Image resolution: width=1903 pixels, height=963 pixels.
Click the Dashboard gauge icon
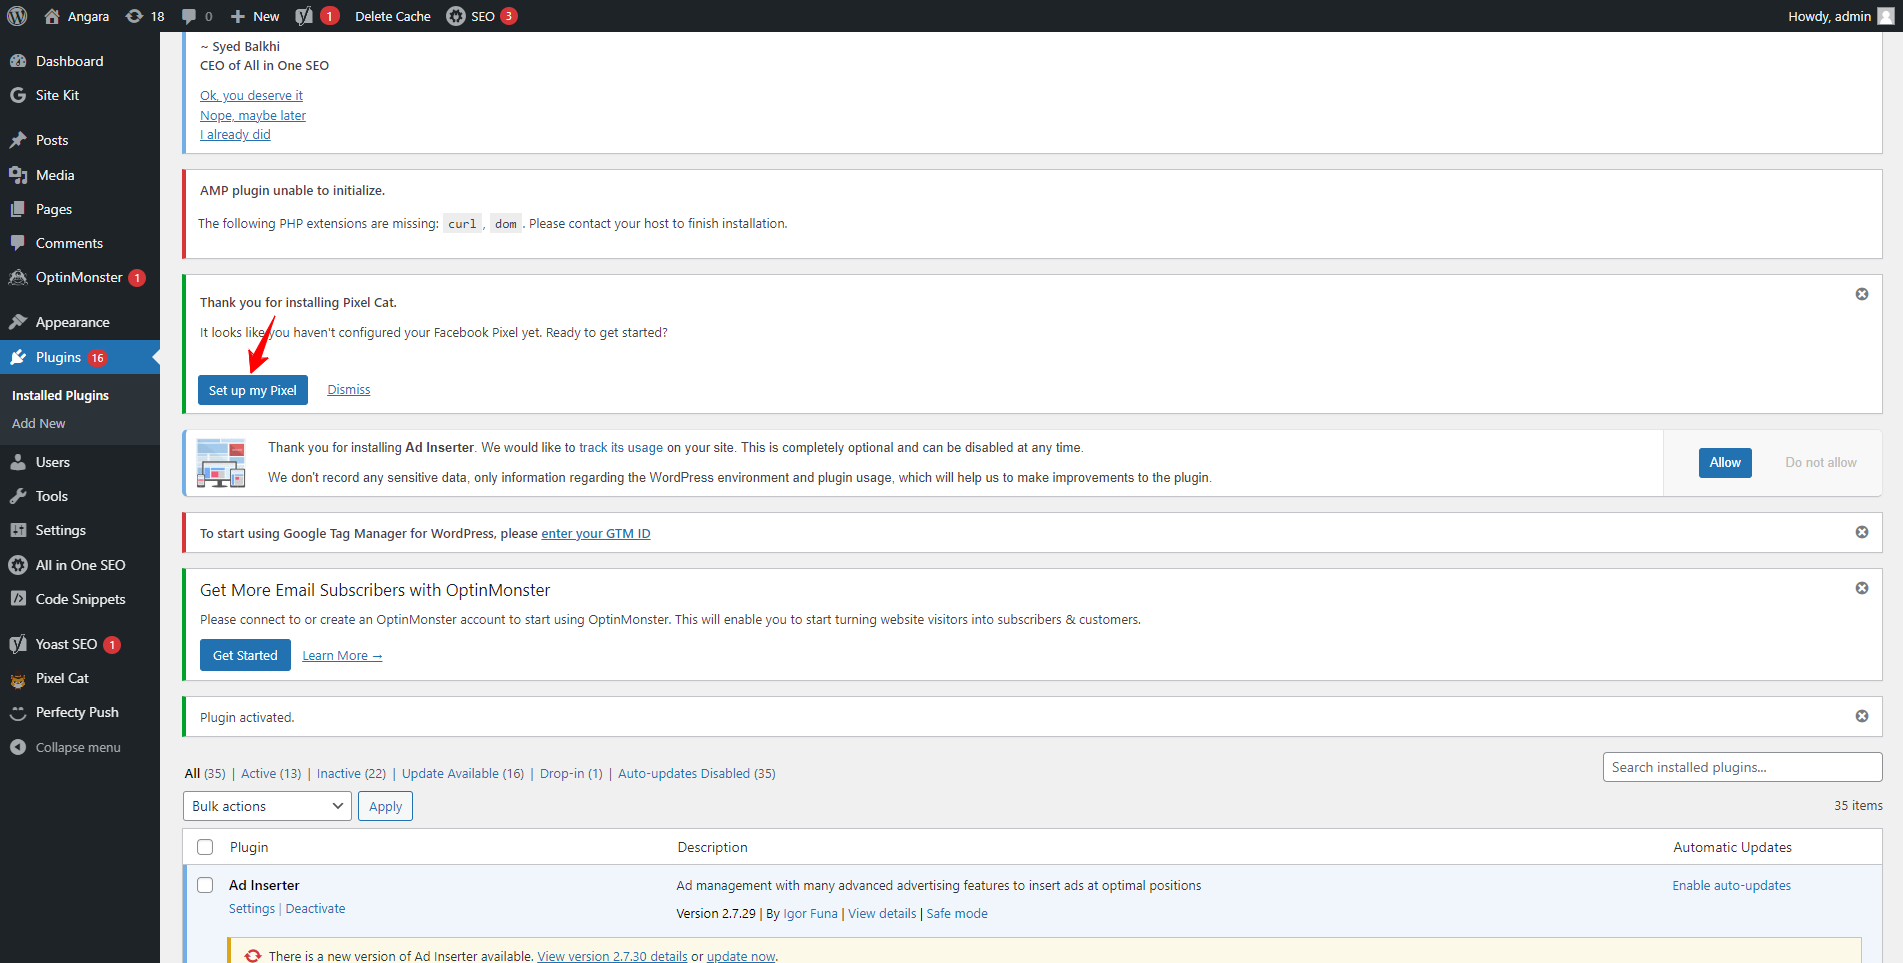[x=18, y=61]
